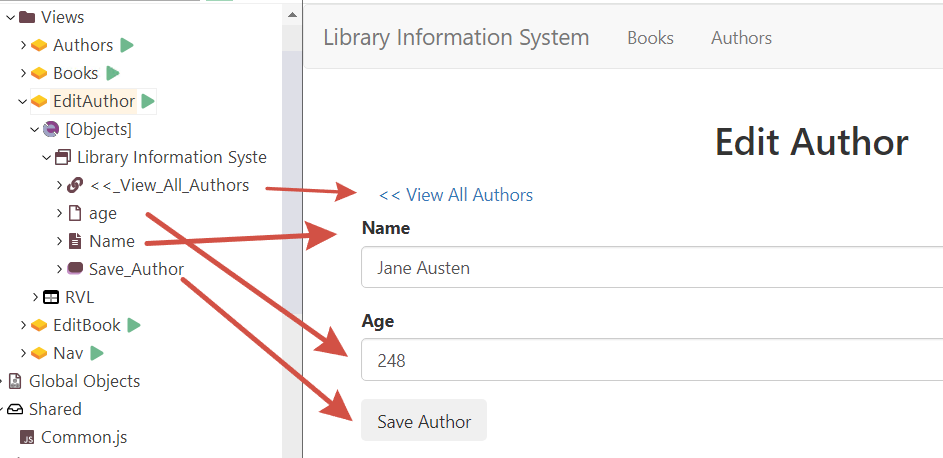Image resolution: width=943 pixels, height=458 pixels.
Task: Collapse the Views folder
Action: 11,17
